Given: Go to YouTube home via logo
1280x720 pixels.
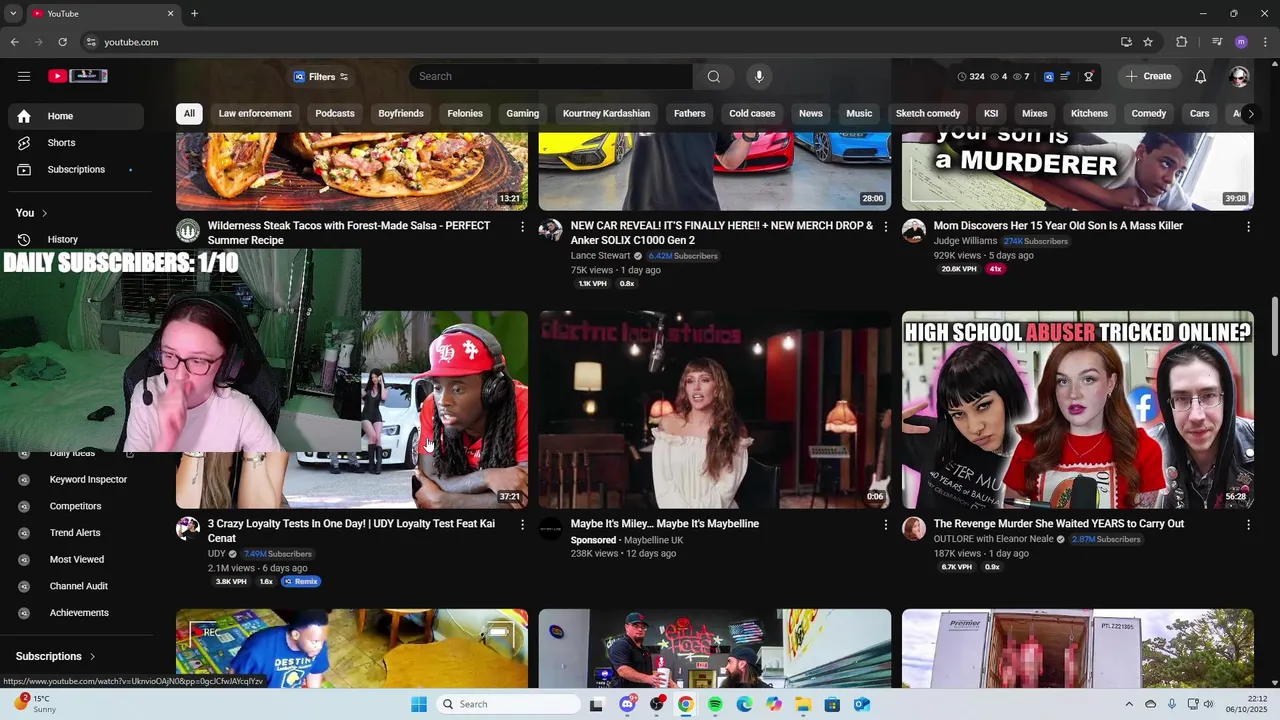Looking at the screenshot, I should point(77,76).
